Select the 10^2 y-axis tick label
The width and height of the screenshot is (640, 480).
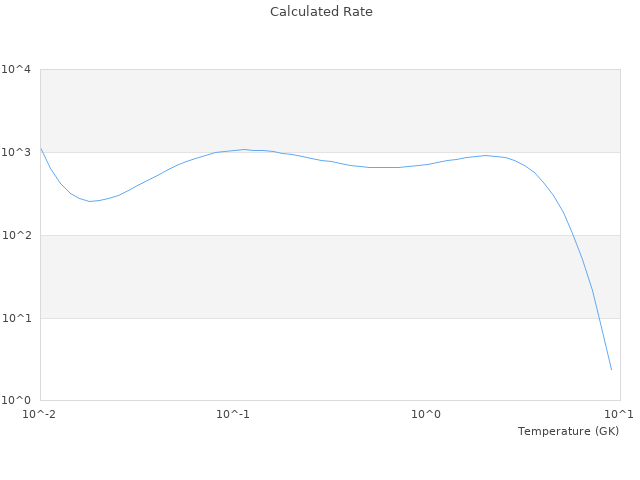click(16, 236)
